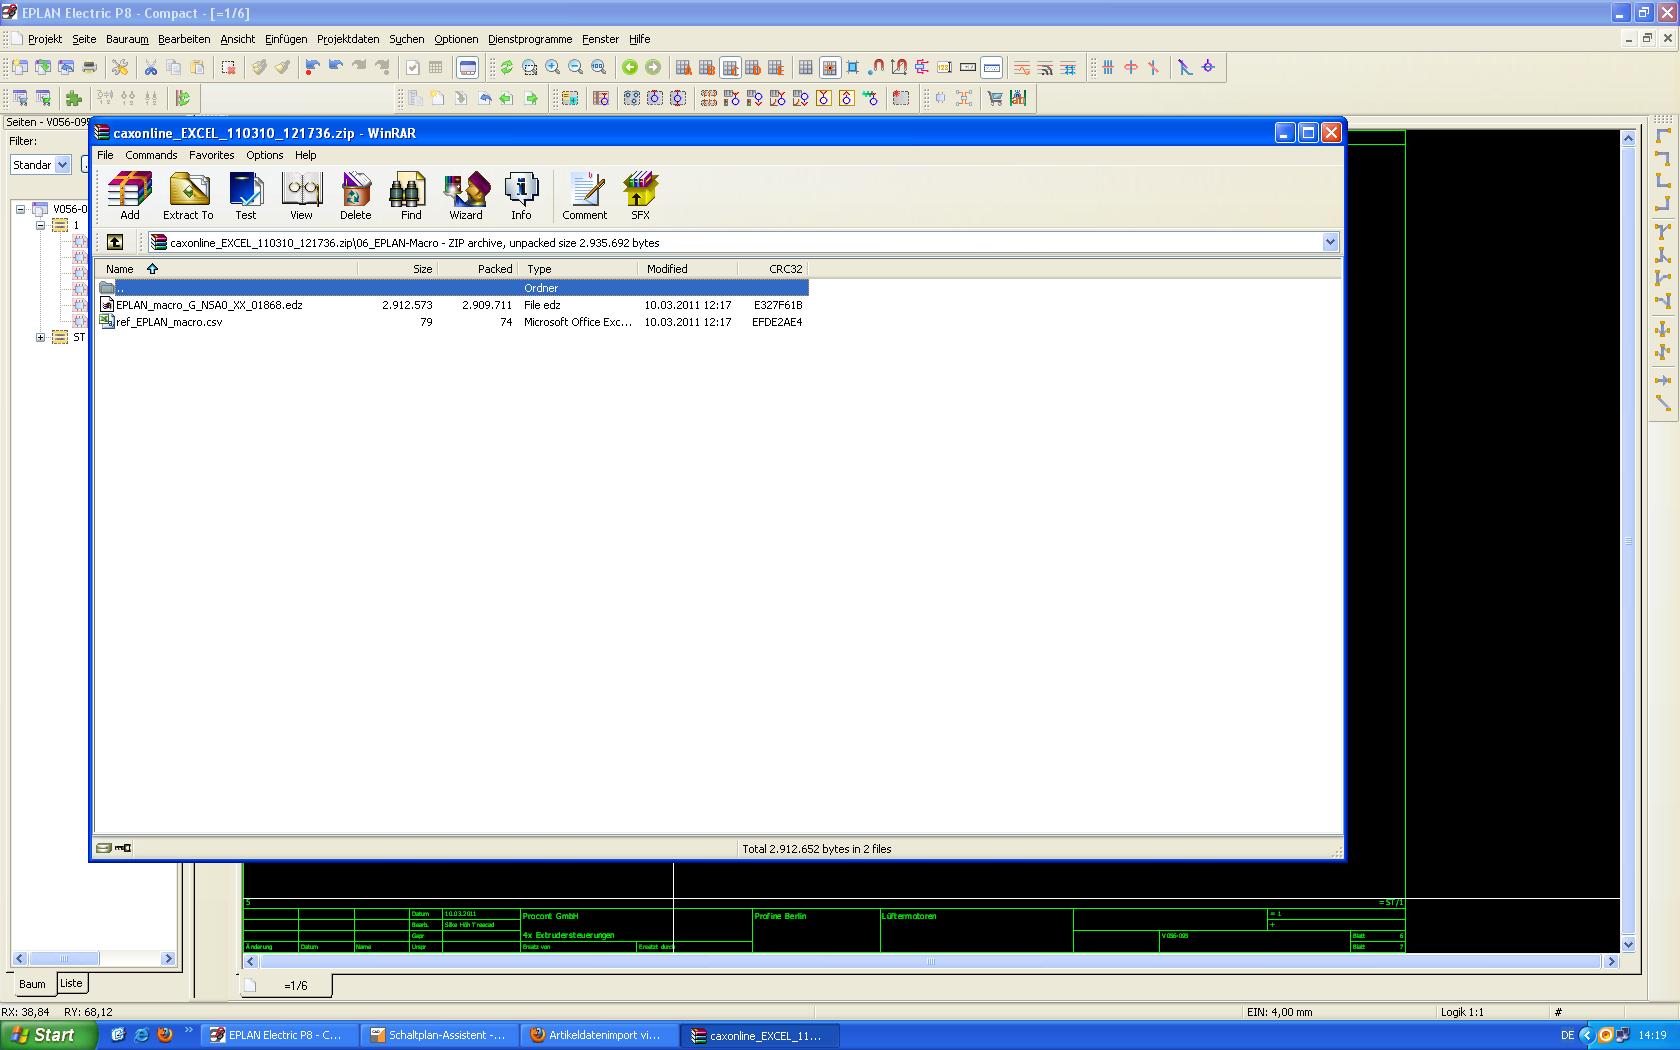Click the Extract To button in WinRAR
The image size is (1680, 1050).
point(188,196)
